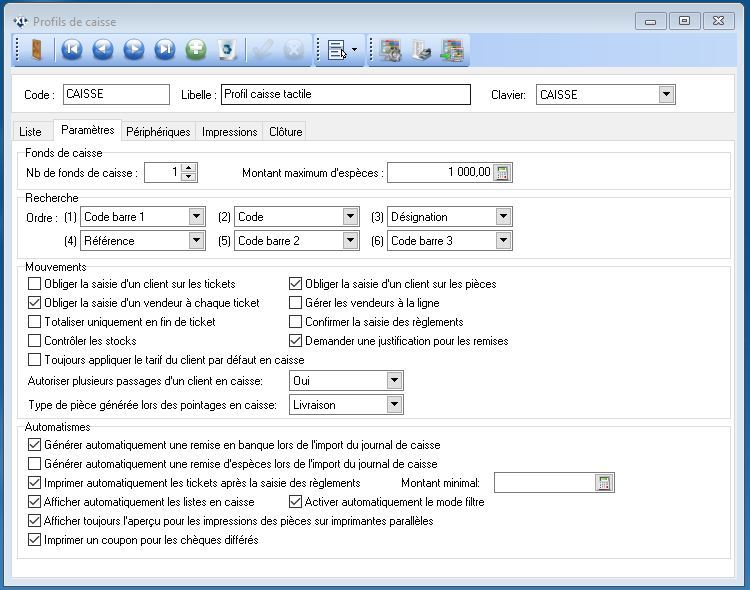Click the Code field containing CAISSE

click(116, 94)
